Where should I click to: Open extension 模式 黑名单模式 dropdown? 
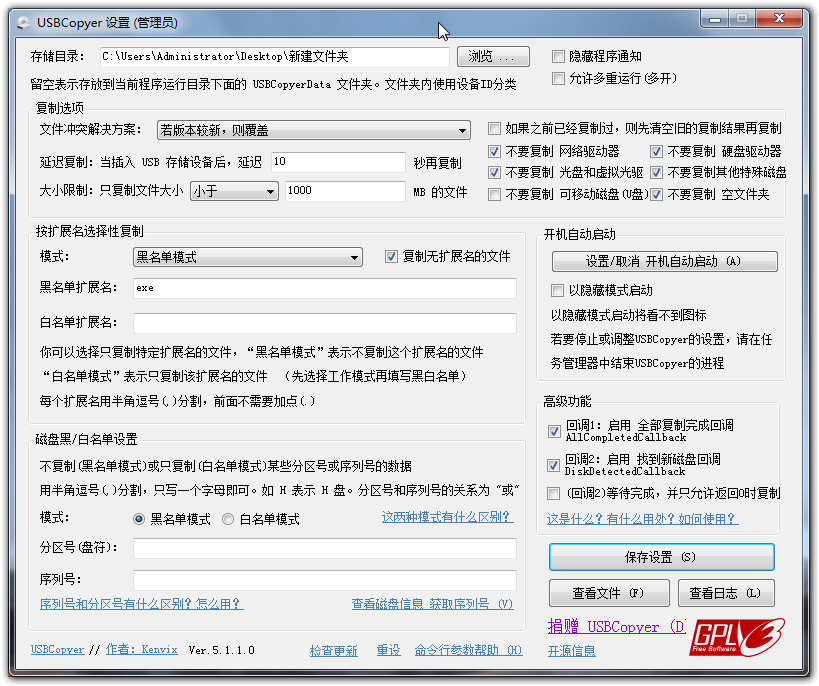248,257
